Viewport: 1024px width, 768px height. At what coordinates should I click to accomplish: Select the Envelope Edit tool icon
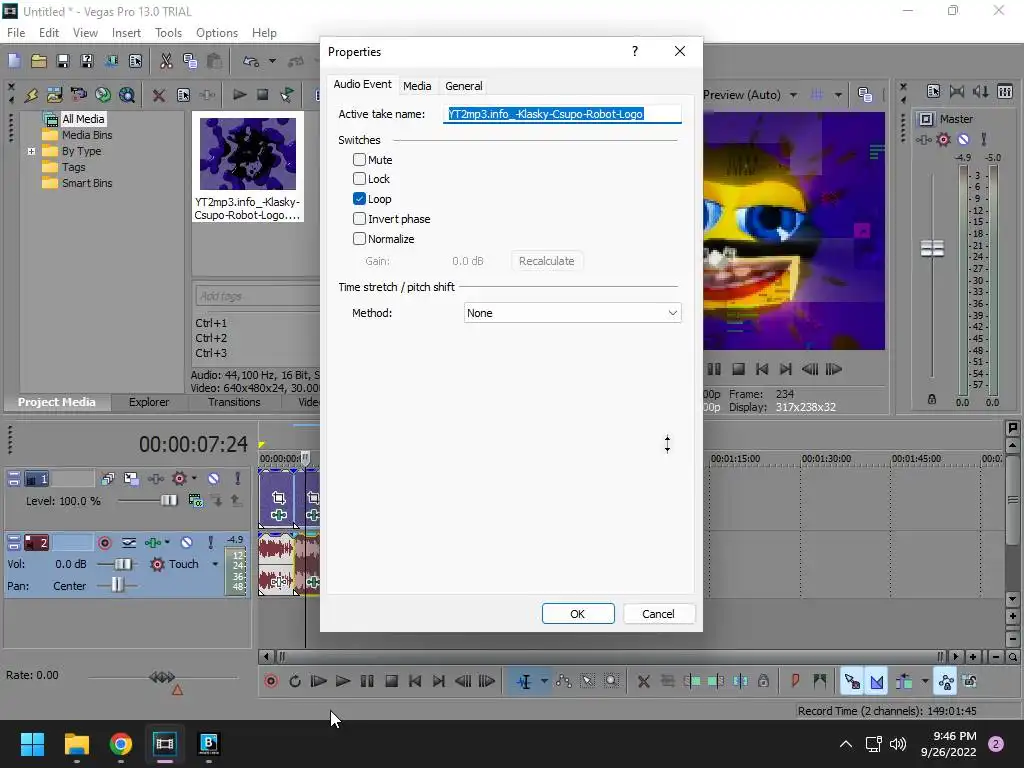click(564, 681)
